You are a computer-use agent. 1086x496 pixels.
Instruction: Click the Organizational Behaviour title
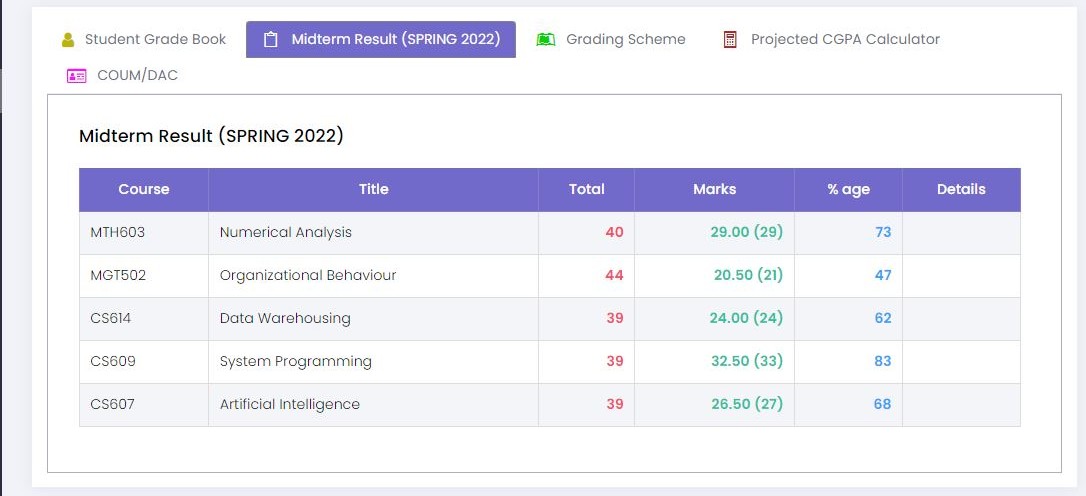click(x=308, y=276)
